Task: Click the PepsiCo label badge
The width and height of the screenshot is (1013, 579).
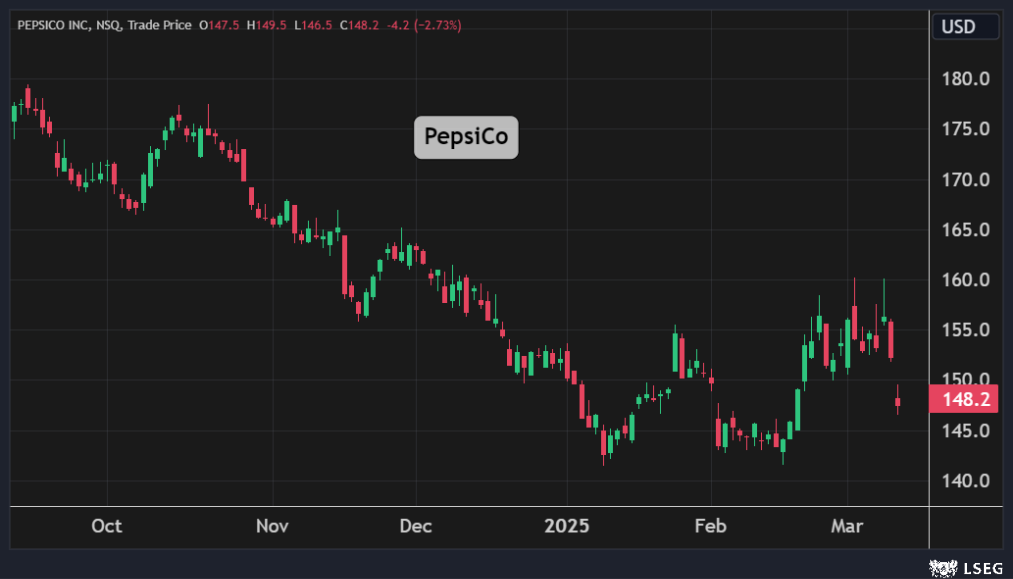Action: [466, 137]
